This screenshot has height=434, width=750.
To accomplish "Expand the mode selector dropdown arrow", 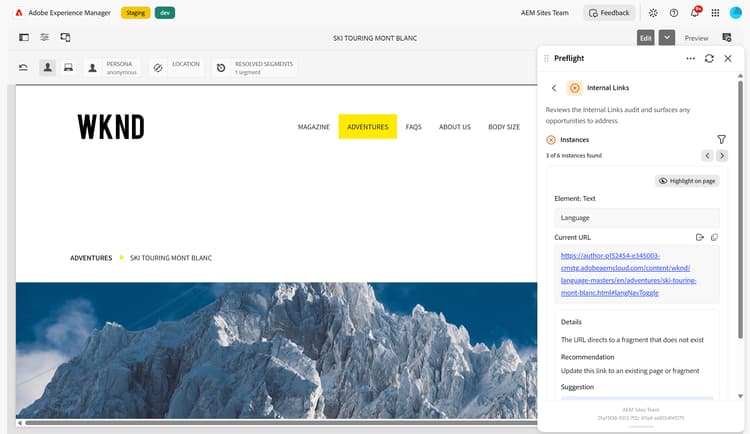I will tap(667, 38).
